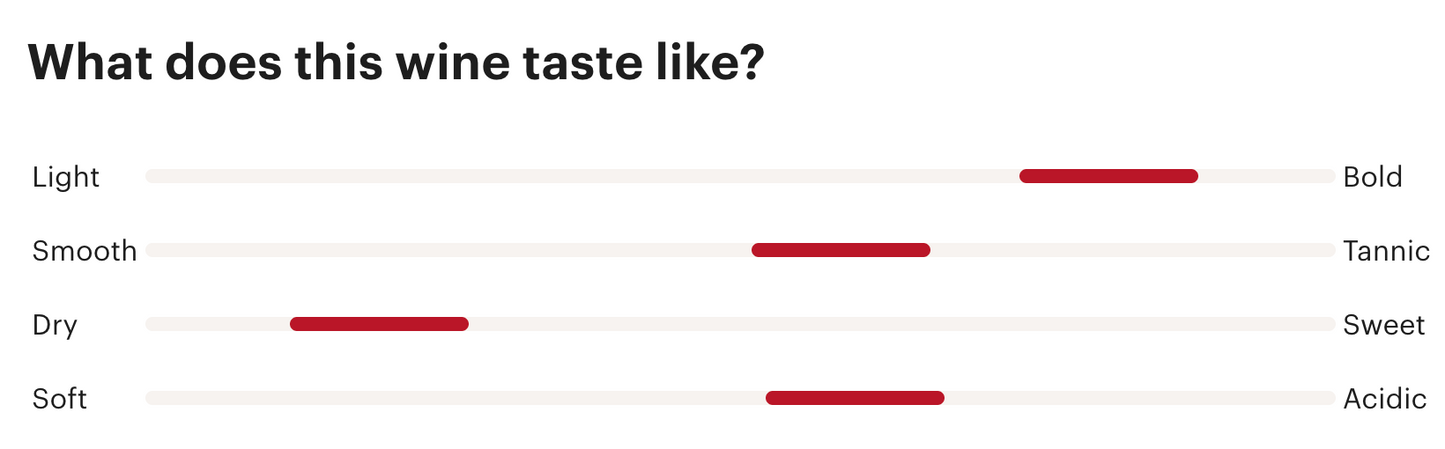1445x449 pixels.
Task: Click the red Dry-Sweet slider indicator
Action: point(379,324)
